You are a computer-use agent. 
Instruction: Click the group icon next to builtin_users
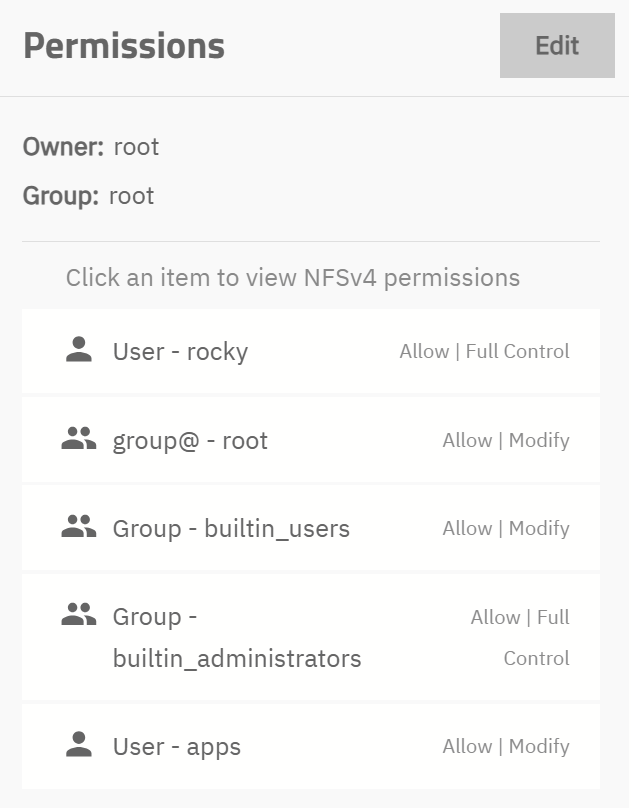(x=78, y=527)
